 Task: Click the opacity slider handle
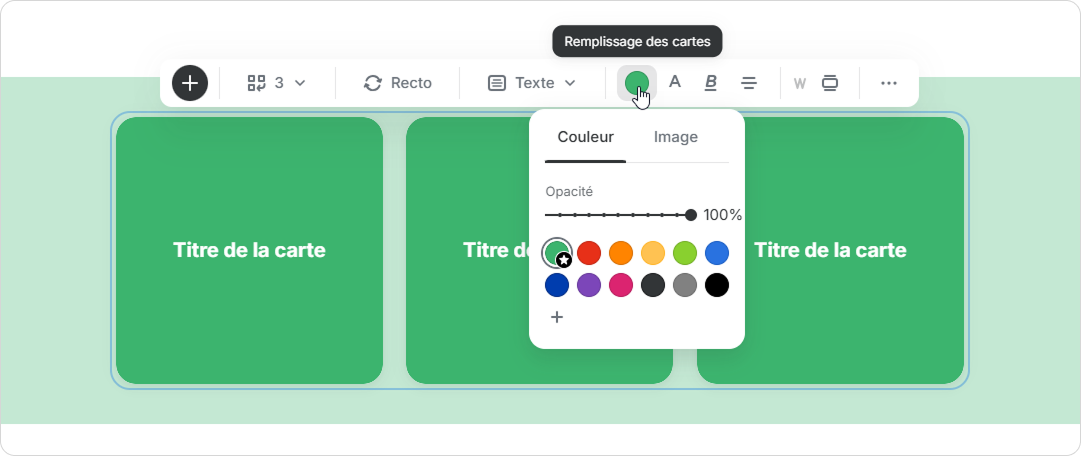coord(691,215)
